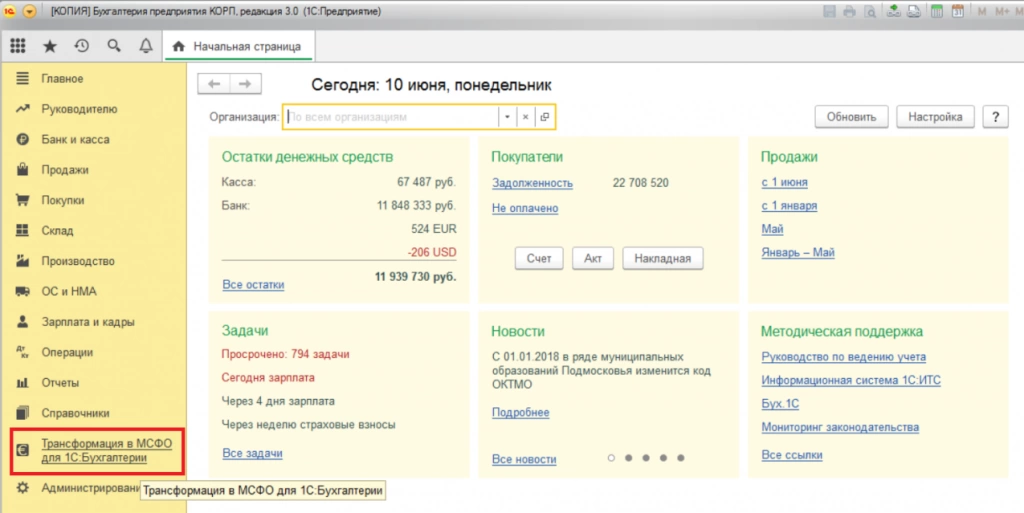The width and height of the screenshot is (1024, 513).
Task: Click Просрочено: 794 задачи text
Action: coord(285,354)
